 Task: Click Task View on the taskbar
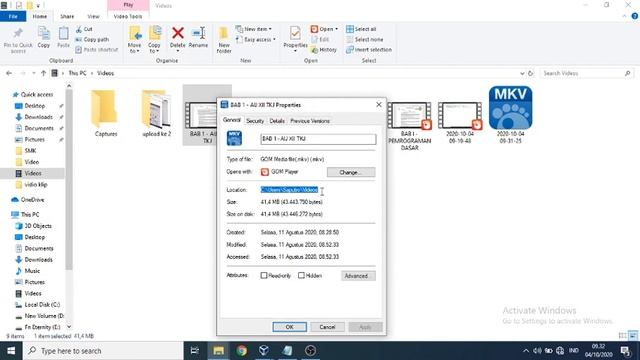pos(195,351)
